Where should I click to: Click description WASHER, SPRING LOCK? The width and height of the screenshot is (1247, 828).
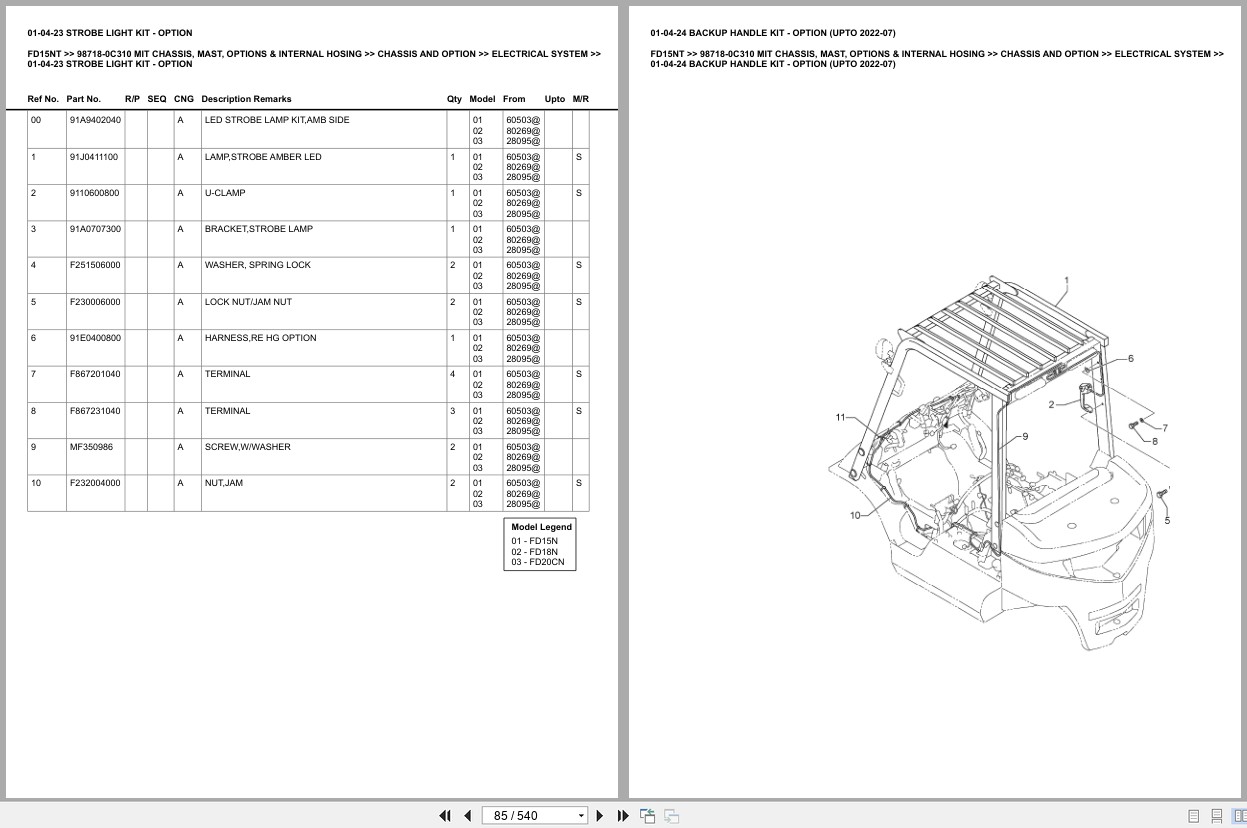click(x=257, y=265)
